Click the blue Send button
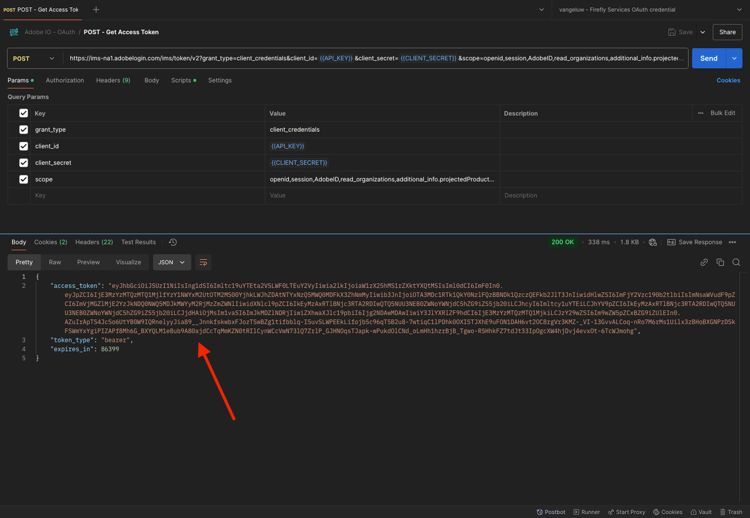This screenshot has width=750, height=518. [709, 58]
